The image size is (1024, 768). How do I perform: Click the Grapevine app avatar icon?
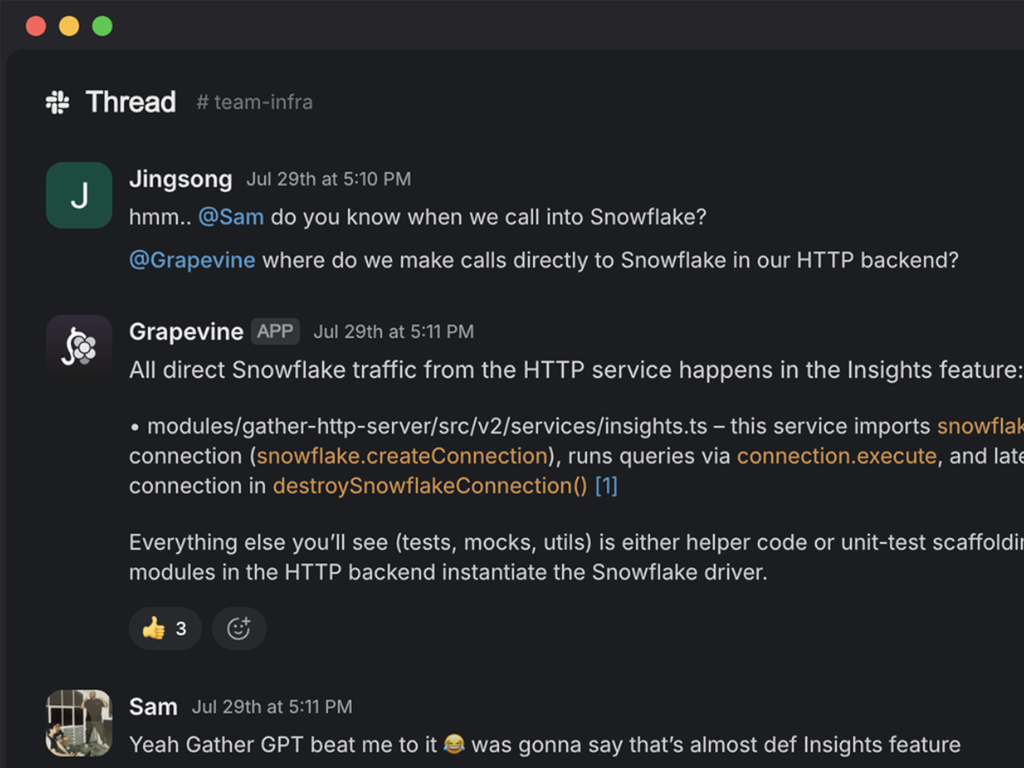79,347
